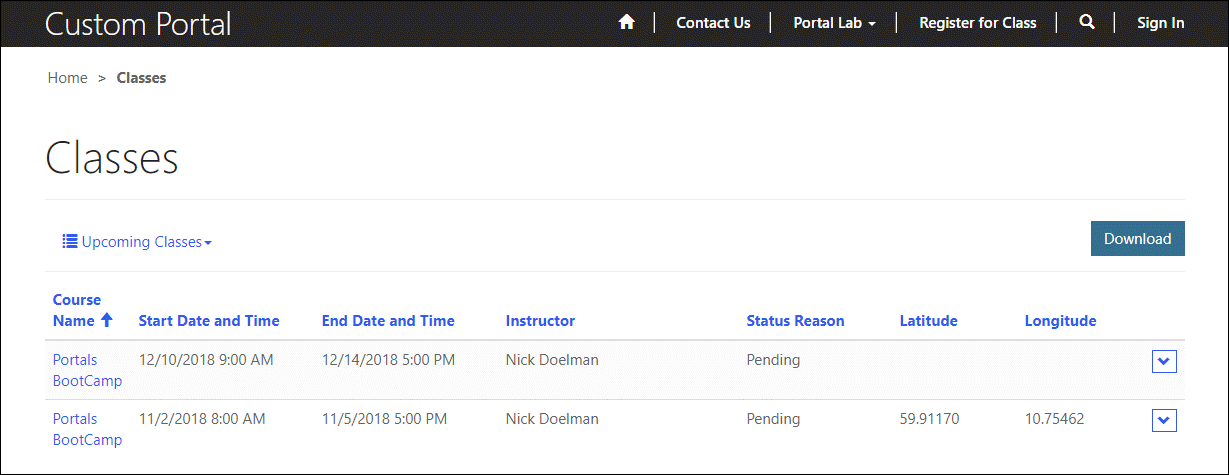Click the Custom Portal site title
This screenshot has width=1229, height=475.
tap(138, 23)
